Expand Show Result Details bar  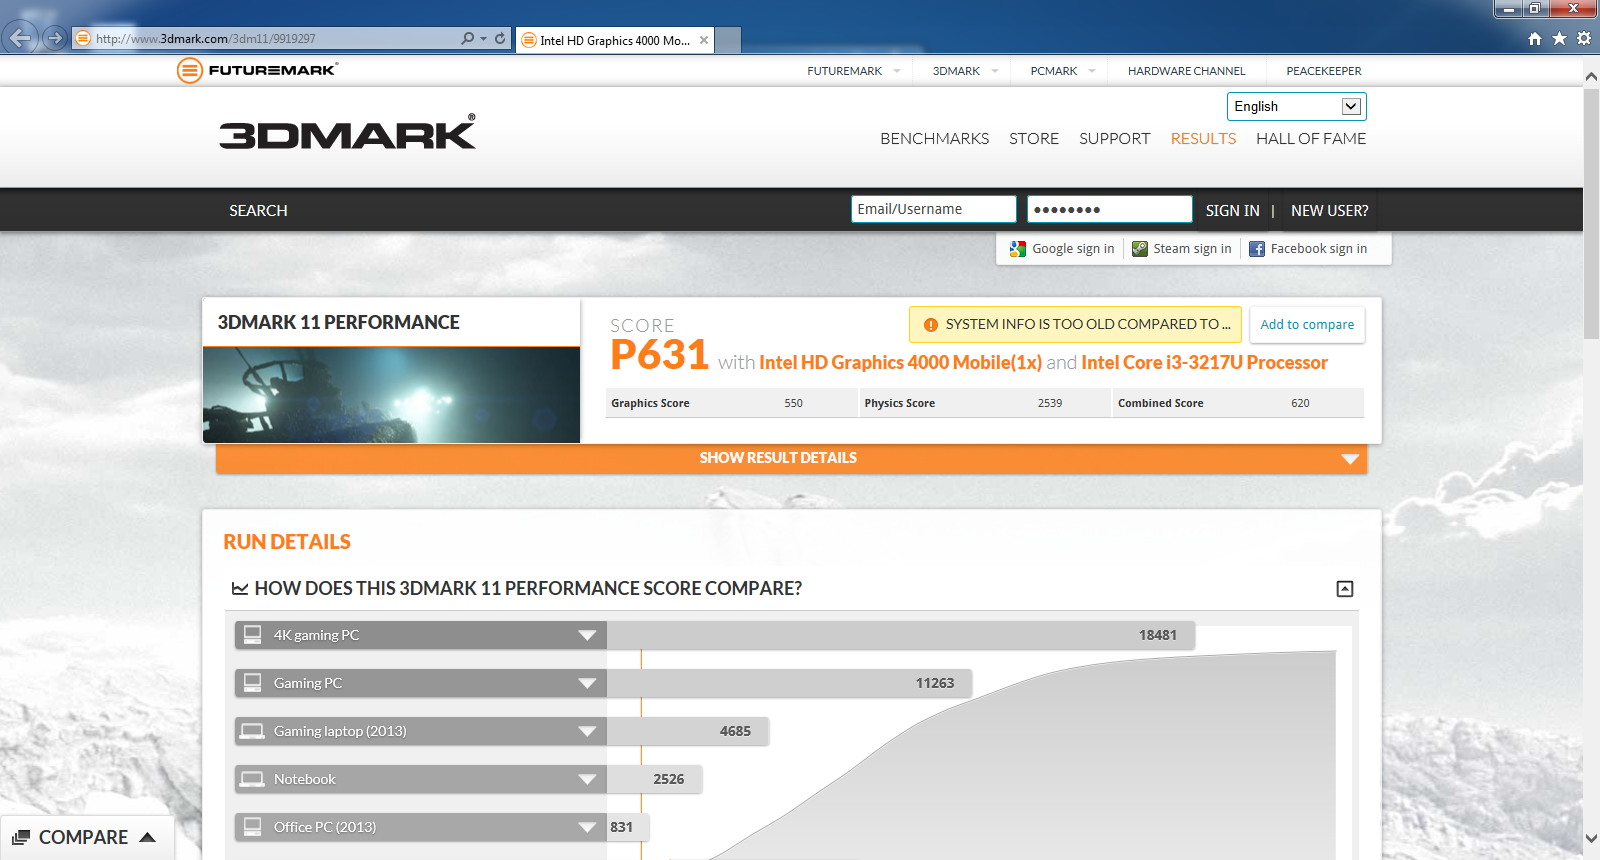coord(791,458)
